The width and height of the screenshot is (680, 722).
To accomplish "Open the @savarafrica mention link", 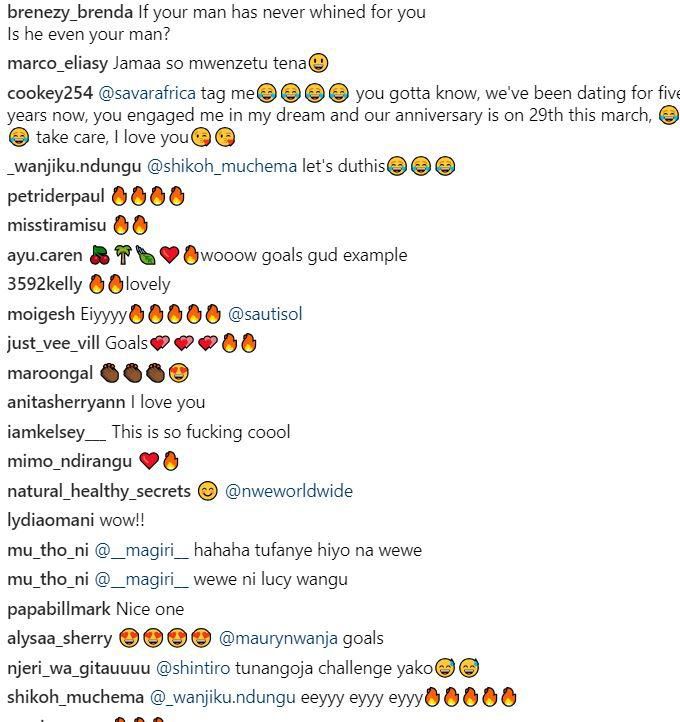I will [x=147, y=93].
